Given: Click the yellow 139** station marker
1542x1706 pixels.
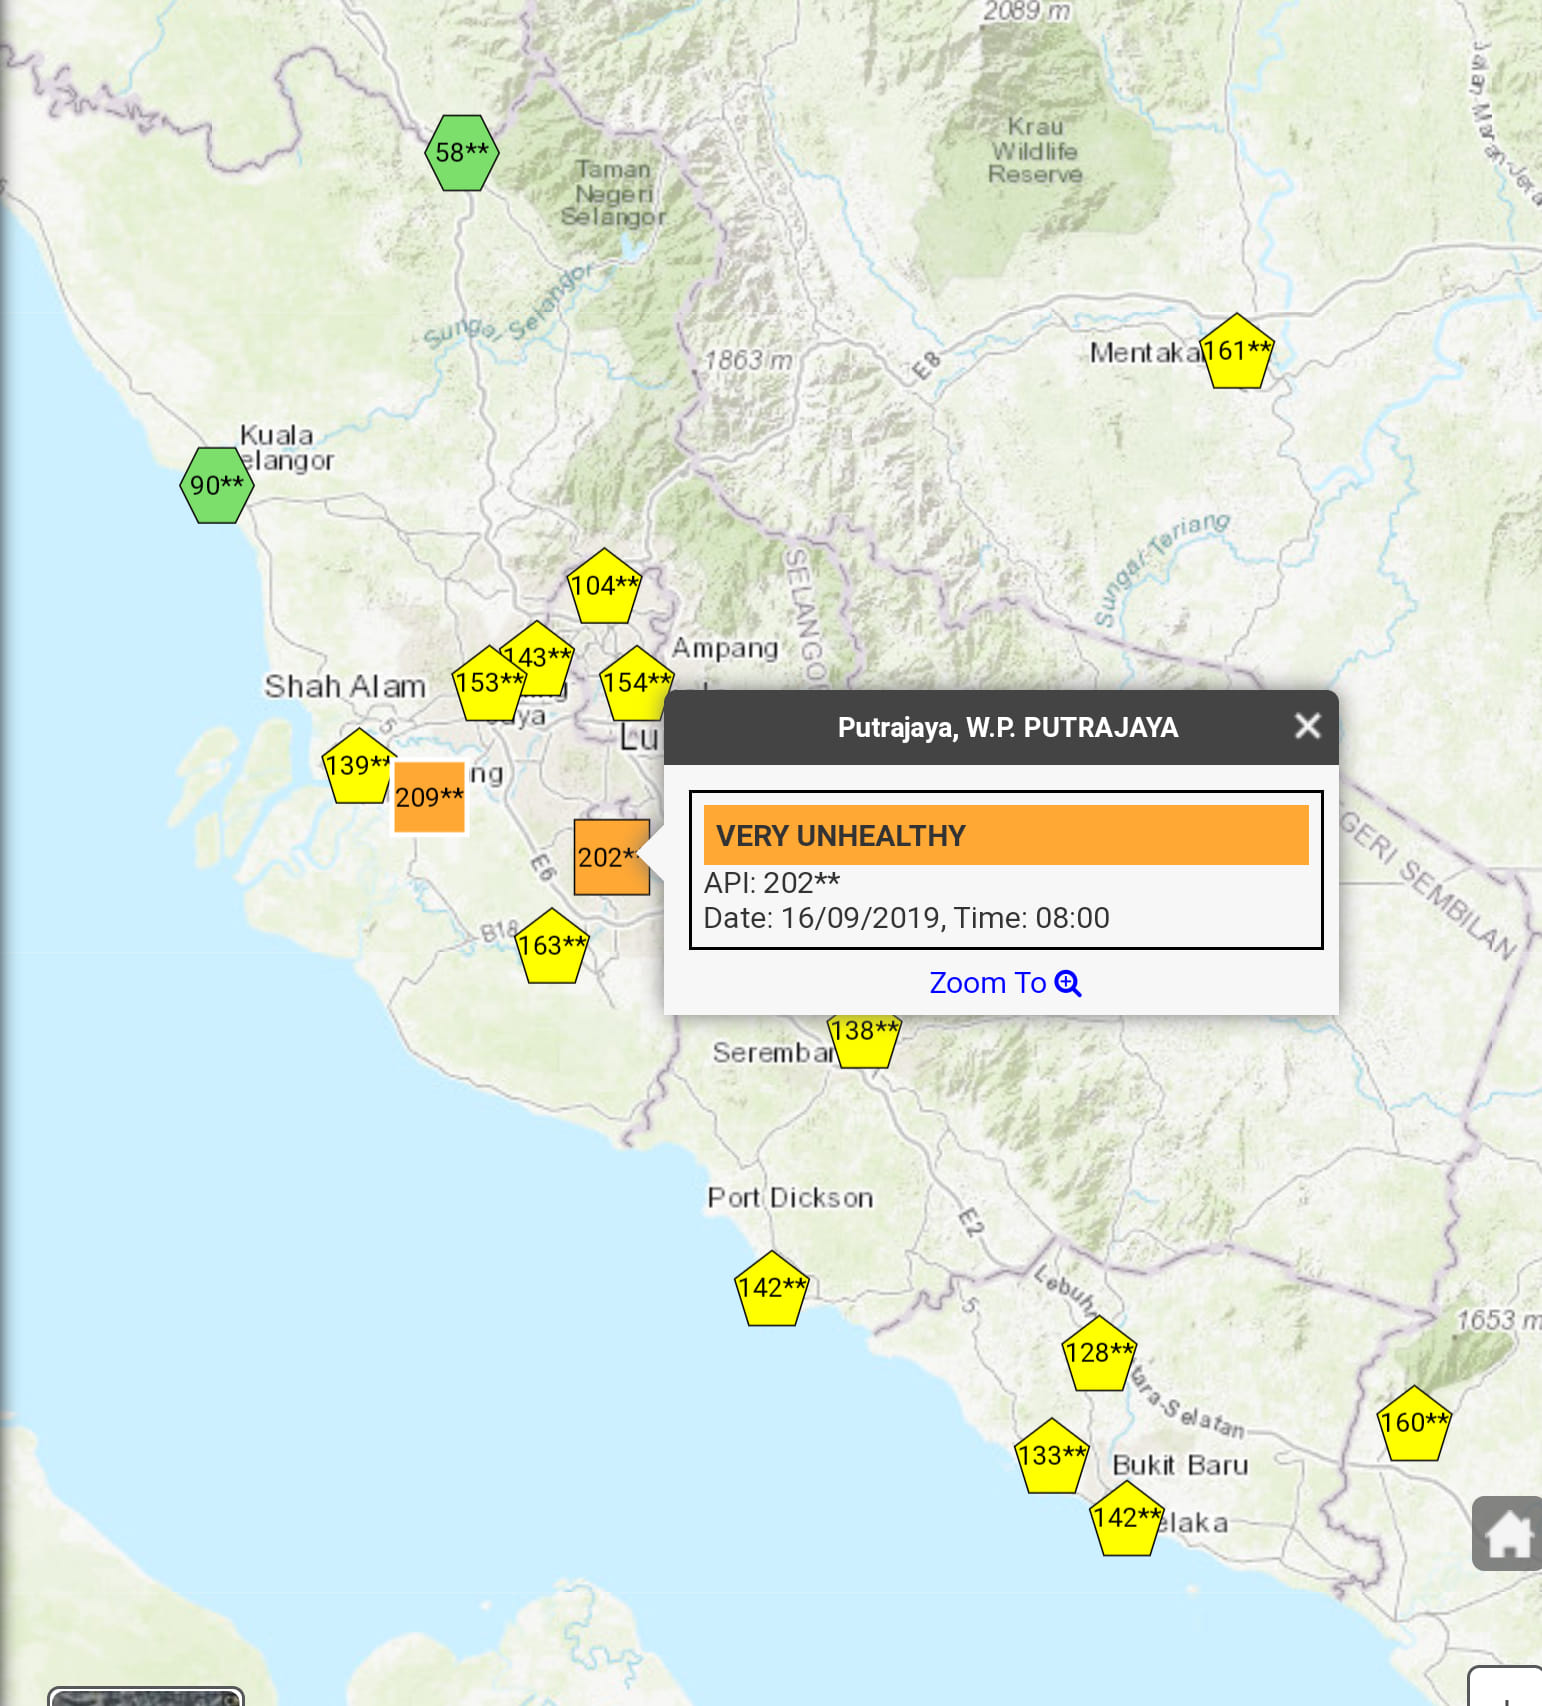Looking at the screenshot, I should (359, 766).
